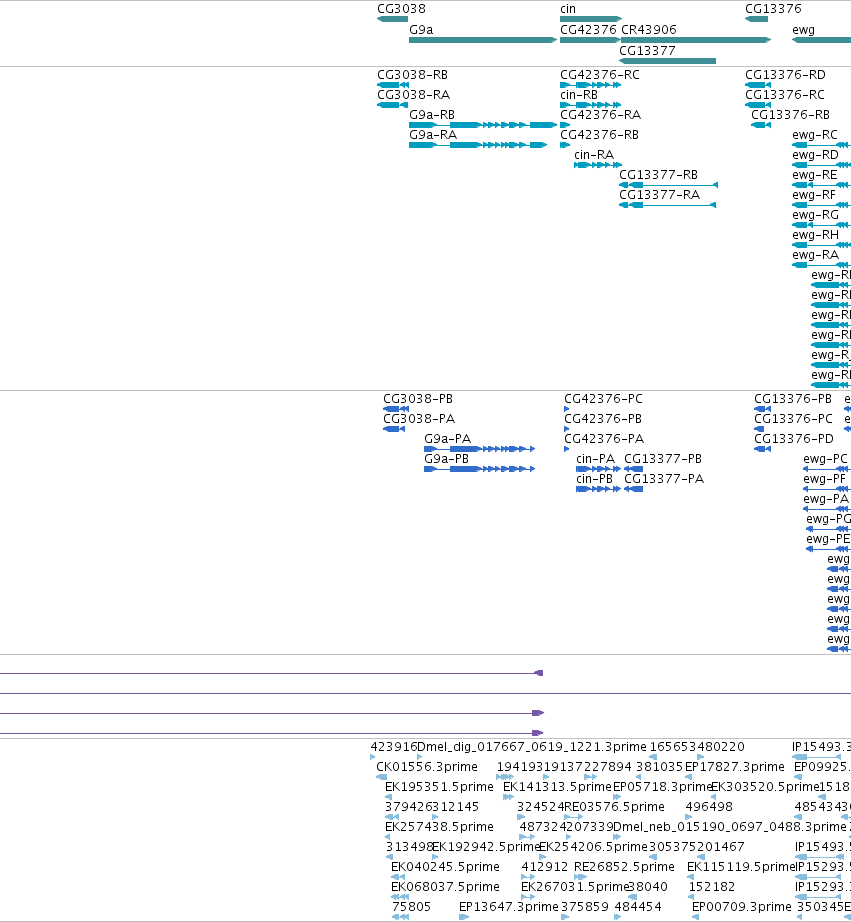Screen dimensions: 851x922
Task: Click the CG13377 gene label
Action: [647, 51]
